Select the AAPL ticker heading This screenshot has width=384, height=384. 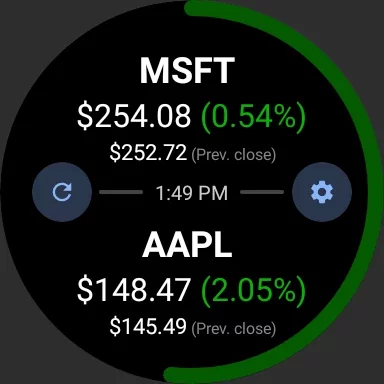pyautogui.click(x=187, y=245)
